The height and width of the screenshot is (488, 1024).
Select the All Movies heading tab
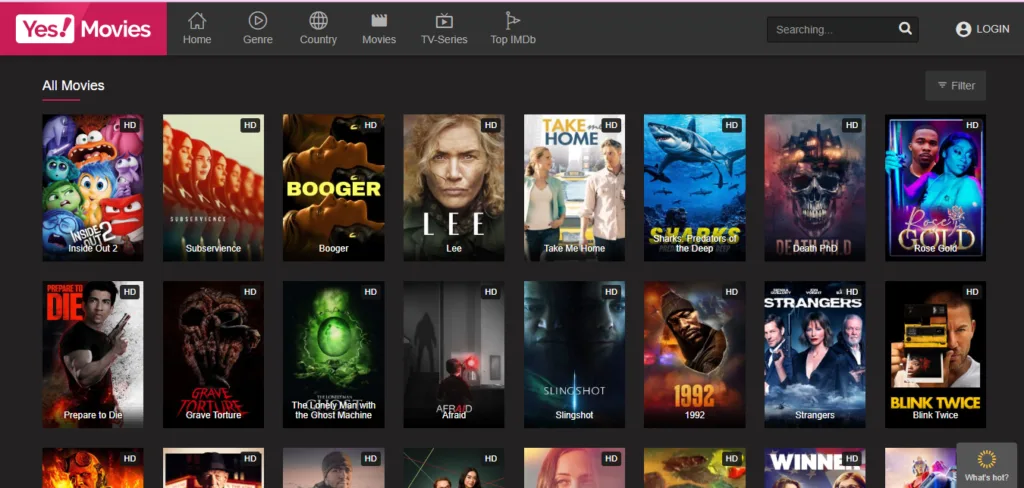(x=73, y=86)
